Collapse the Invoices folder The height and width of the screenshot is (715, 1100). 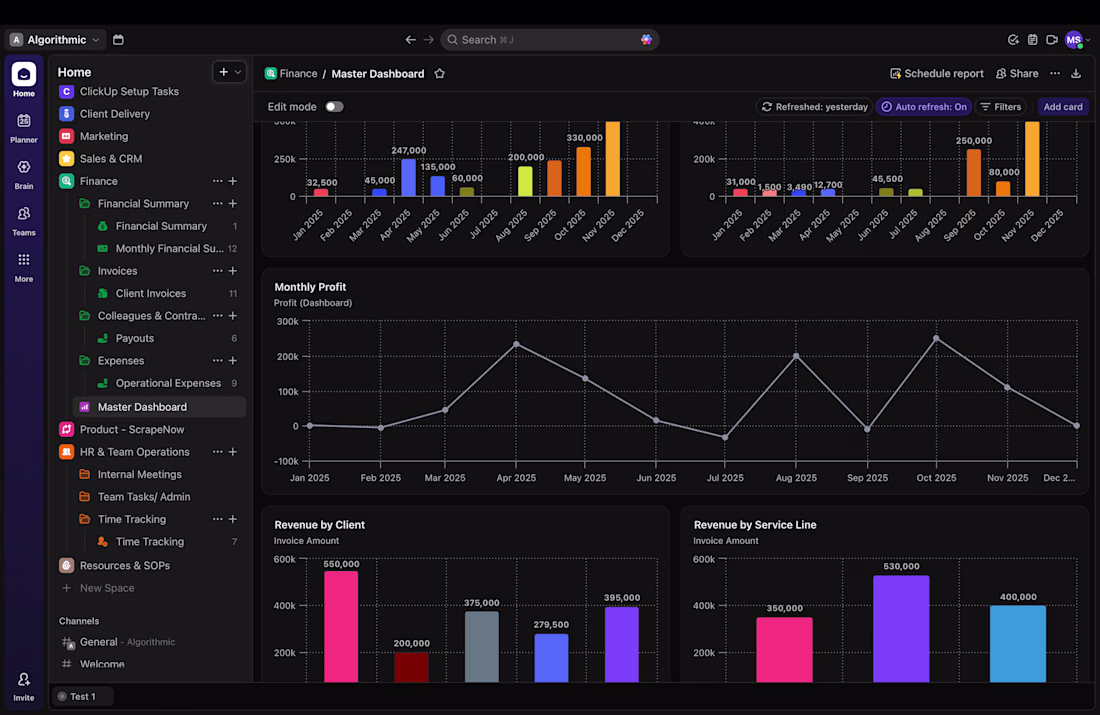click(85, 271)
